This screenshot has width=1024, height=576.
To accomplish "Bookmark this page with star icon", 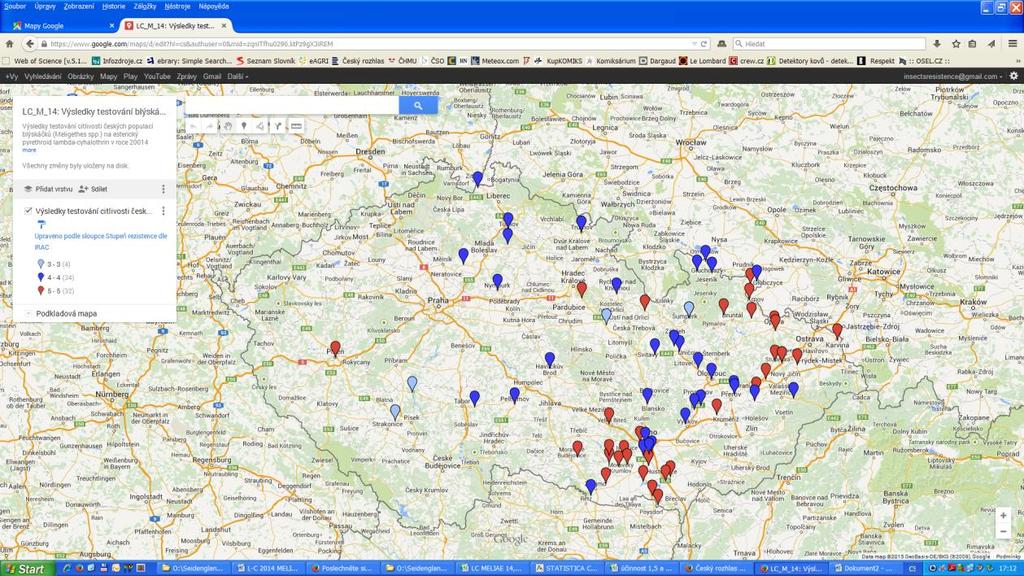I will coord(956,44).
